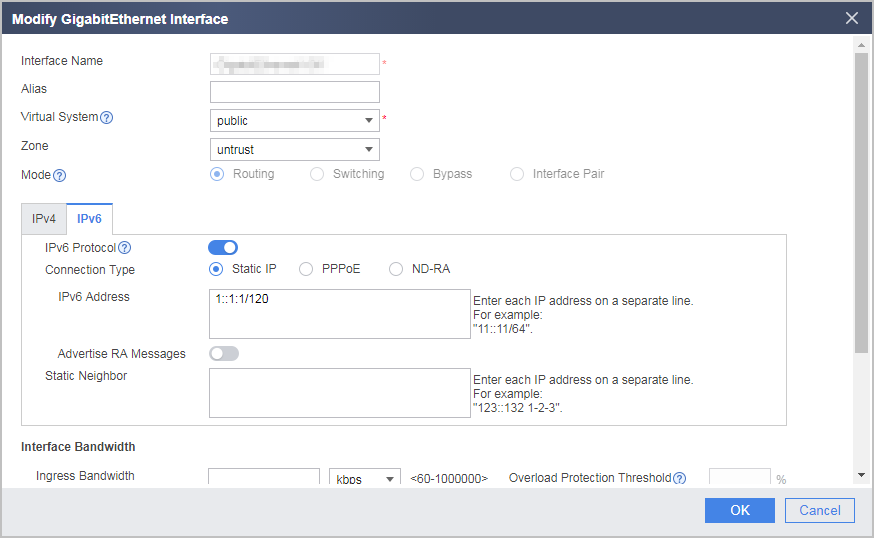Viewport: 874px width, 538px height.
Task: Confirm changes with OK button
Action: tap(740, 510)
